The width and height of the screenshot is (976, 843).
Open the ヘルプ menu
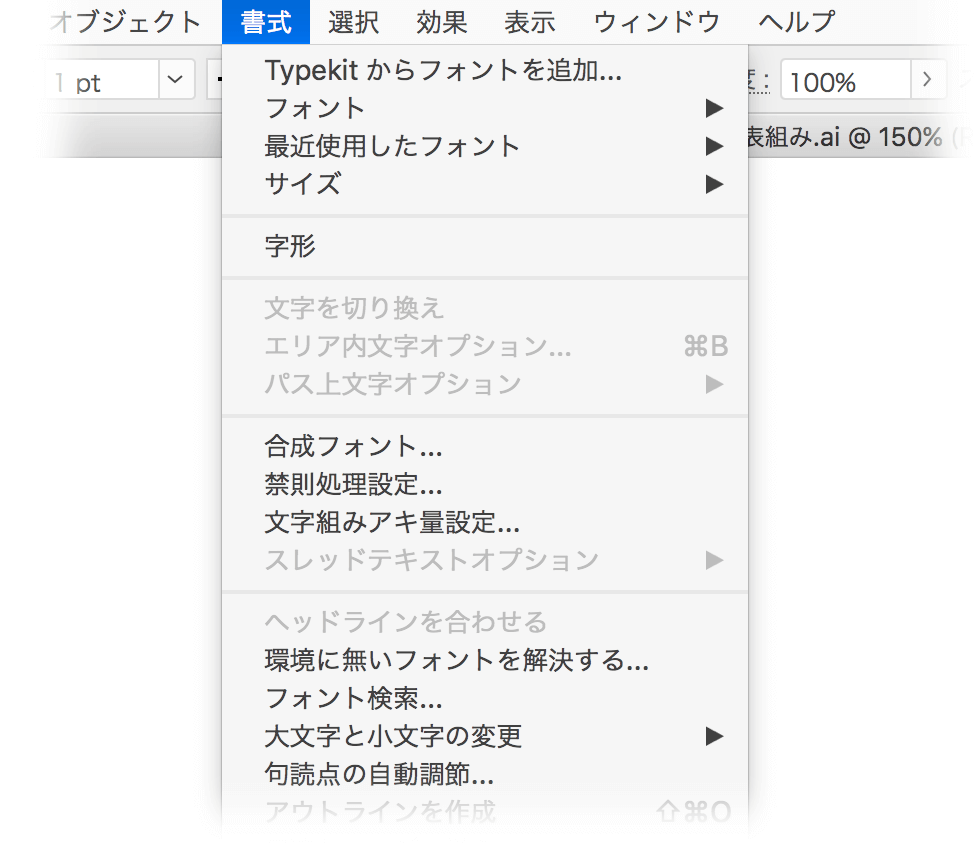pos(797,22)
